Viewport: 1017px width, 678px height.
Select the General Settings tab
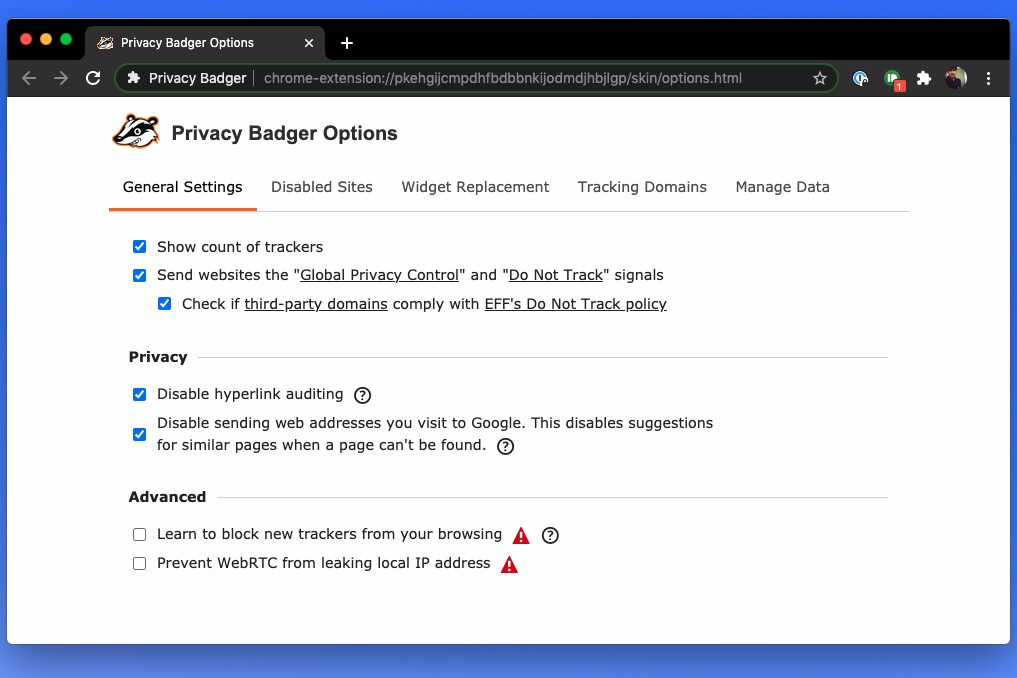(x=182, y=188)
